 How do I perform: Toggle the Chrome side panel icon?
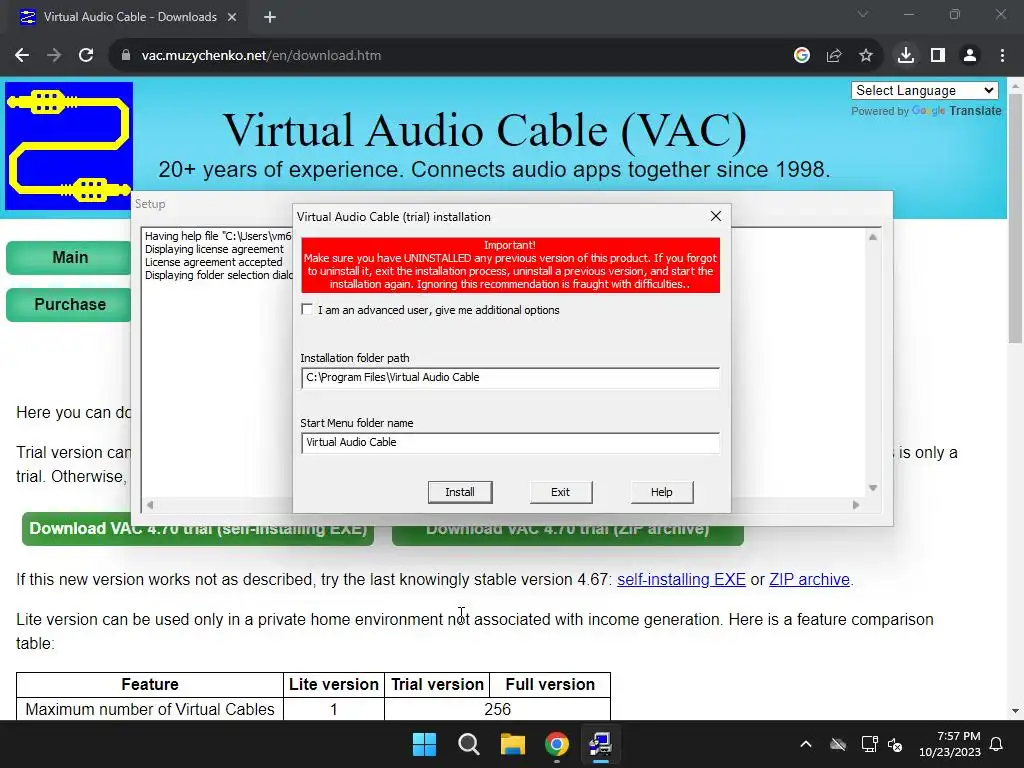[x=938, y=56]
